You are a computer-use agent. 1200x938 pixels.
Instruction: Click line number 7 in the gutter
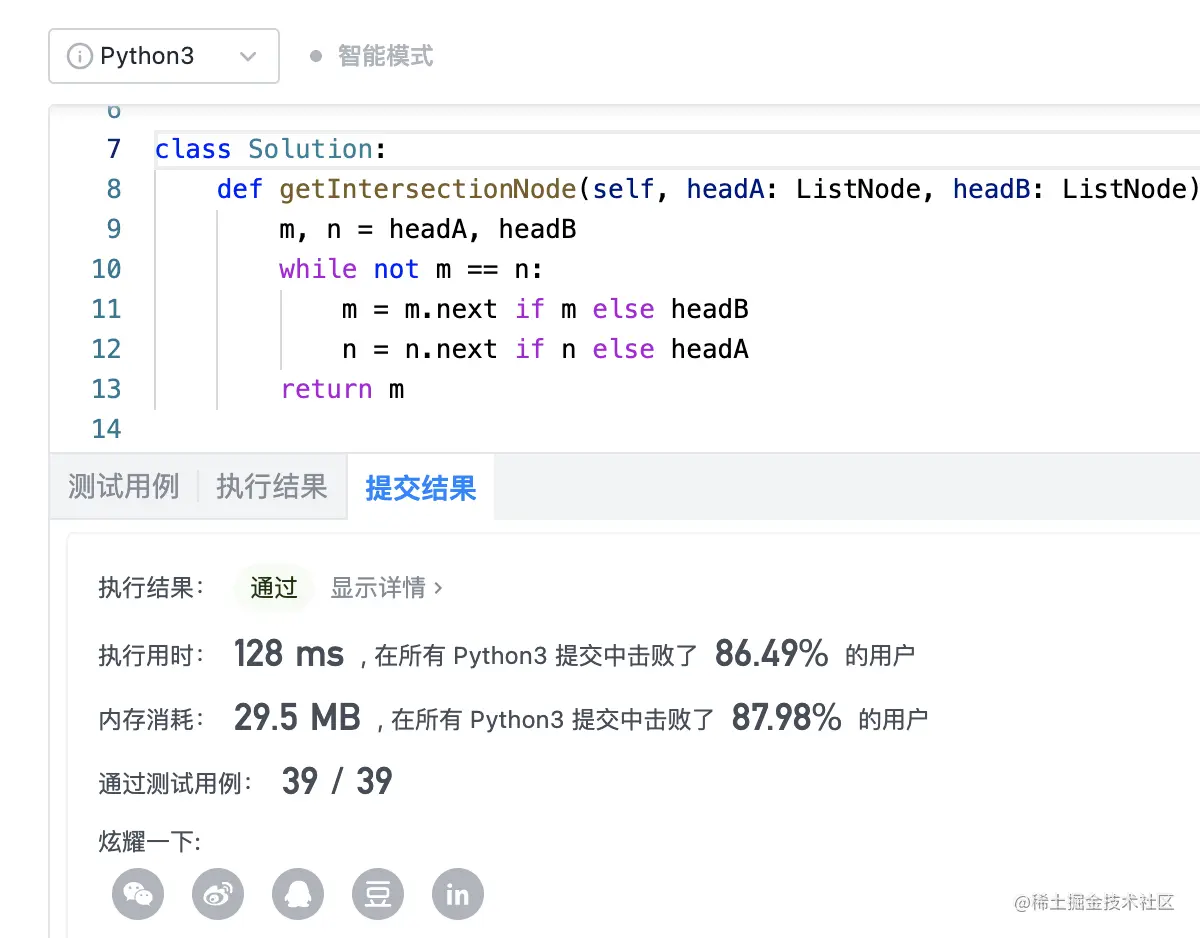pyautogui.click(x=113, y=149)
